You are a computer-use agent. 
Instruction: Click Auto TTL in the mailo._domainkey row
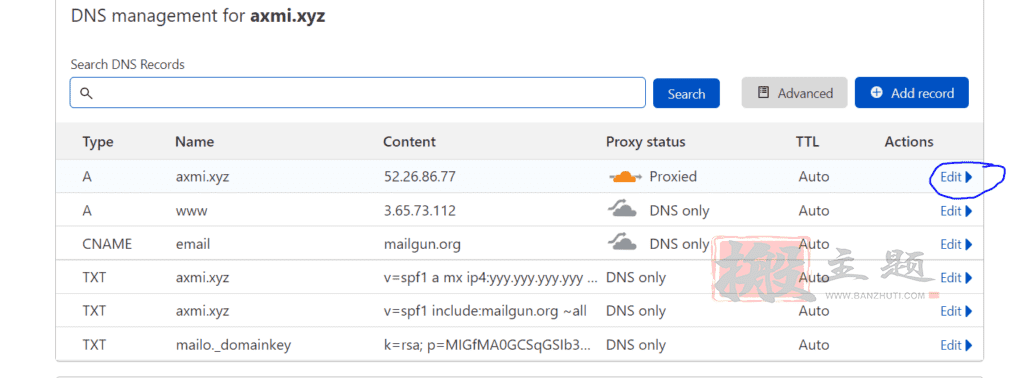(x=814, y=345)
